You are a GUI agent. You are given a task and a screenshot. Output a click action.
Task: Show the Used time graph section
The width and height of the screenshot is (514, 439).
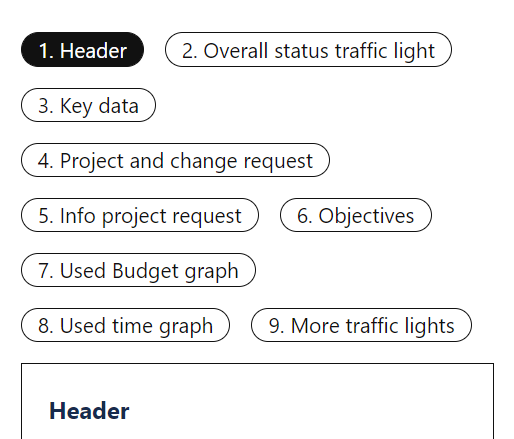(x=125, y=325)
